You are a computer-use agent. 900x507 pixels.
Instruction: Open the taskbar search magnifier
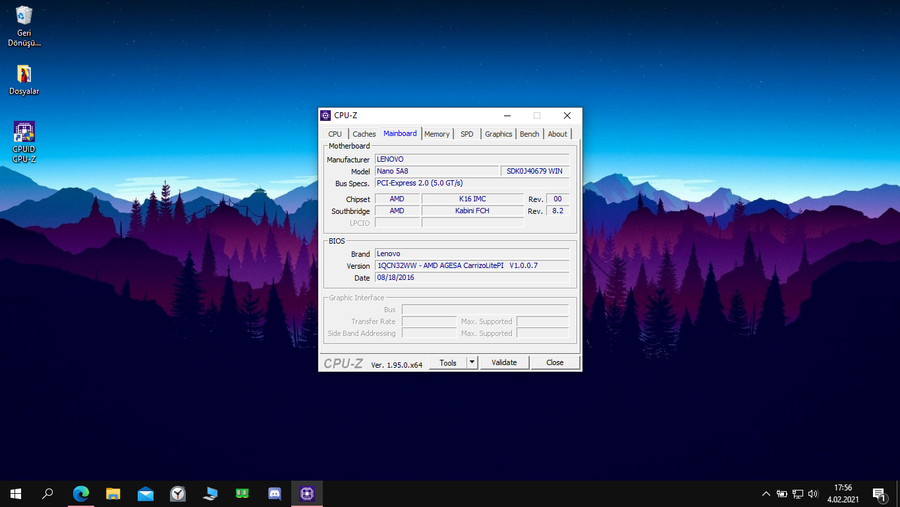click(x=48, y=494)
